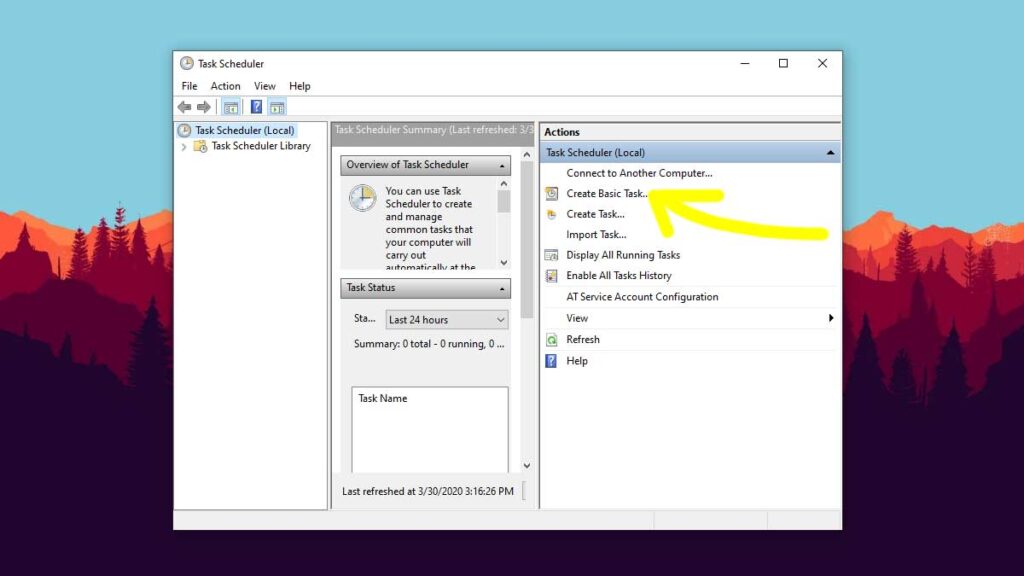Viewport: 1024px width, 576px height.
Task: Open the Action menu
Action: point(225,86)
